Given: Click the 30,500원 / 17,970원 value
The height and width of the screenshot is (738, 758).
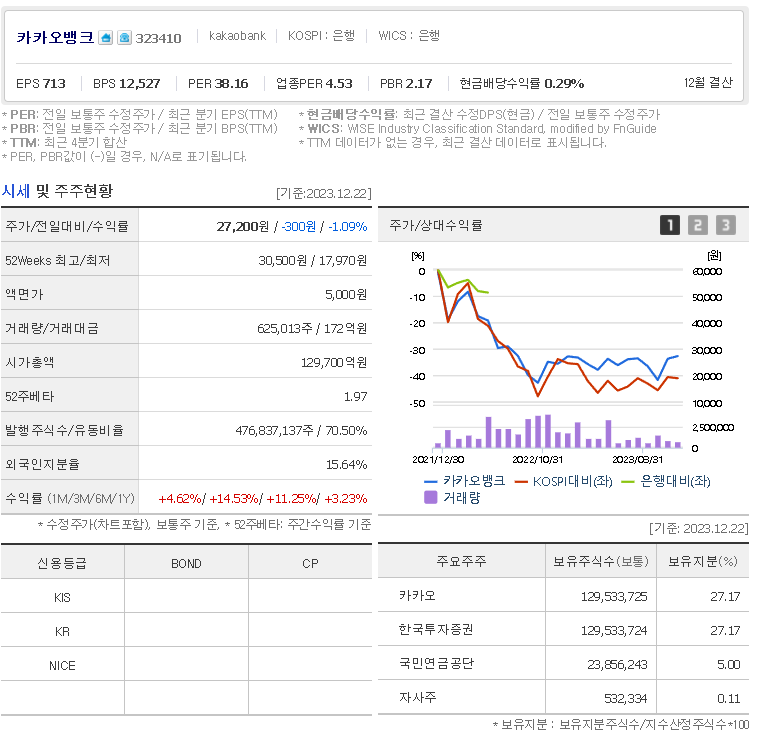Looking at the screenshot, I should (312, 261).
